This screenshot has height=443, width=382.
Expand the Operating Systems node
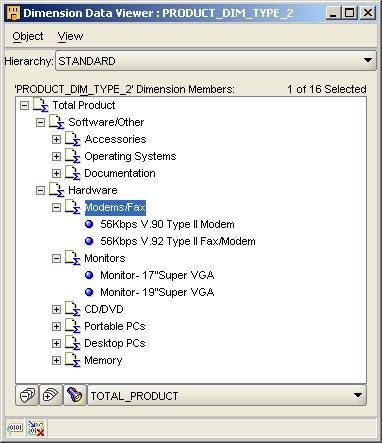tap(56, 156)
